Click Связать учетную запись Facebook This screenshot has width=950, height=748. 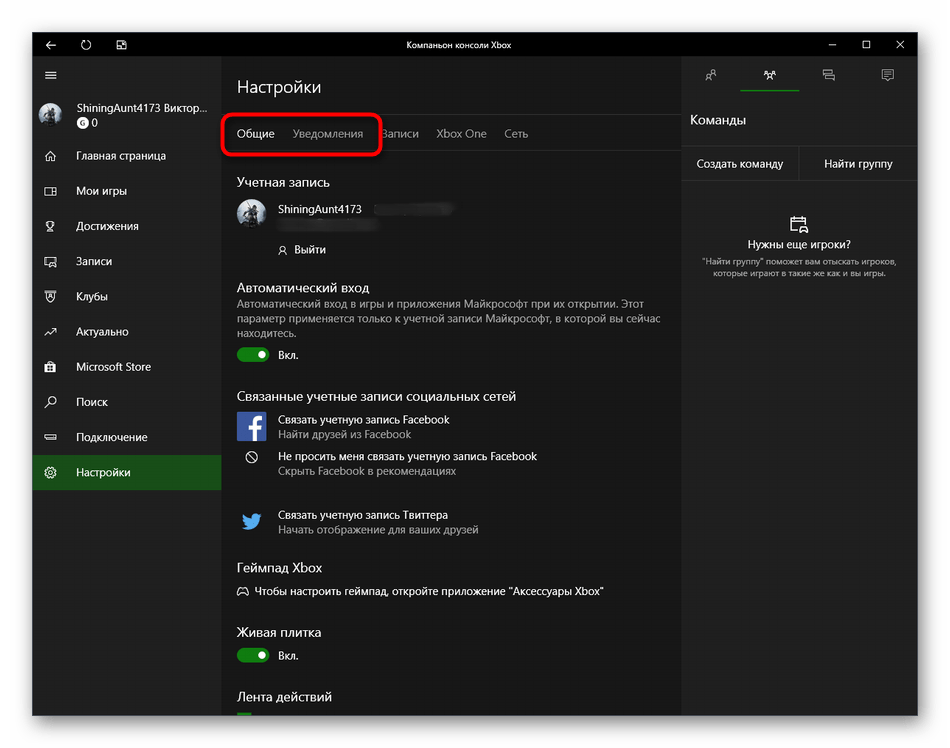coord(364,420)
